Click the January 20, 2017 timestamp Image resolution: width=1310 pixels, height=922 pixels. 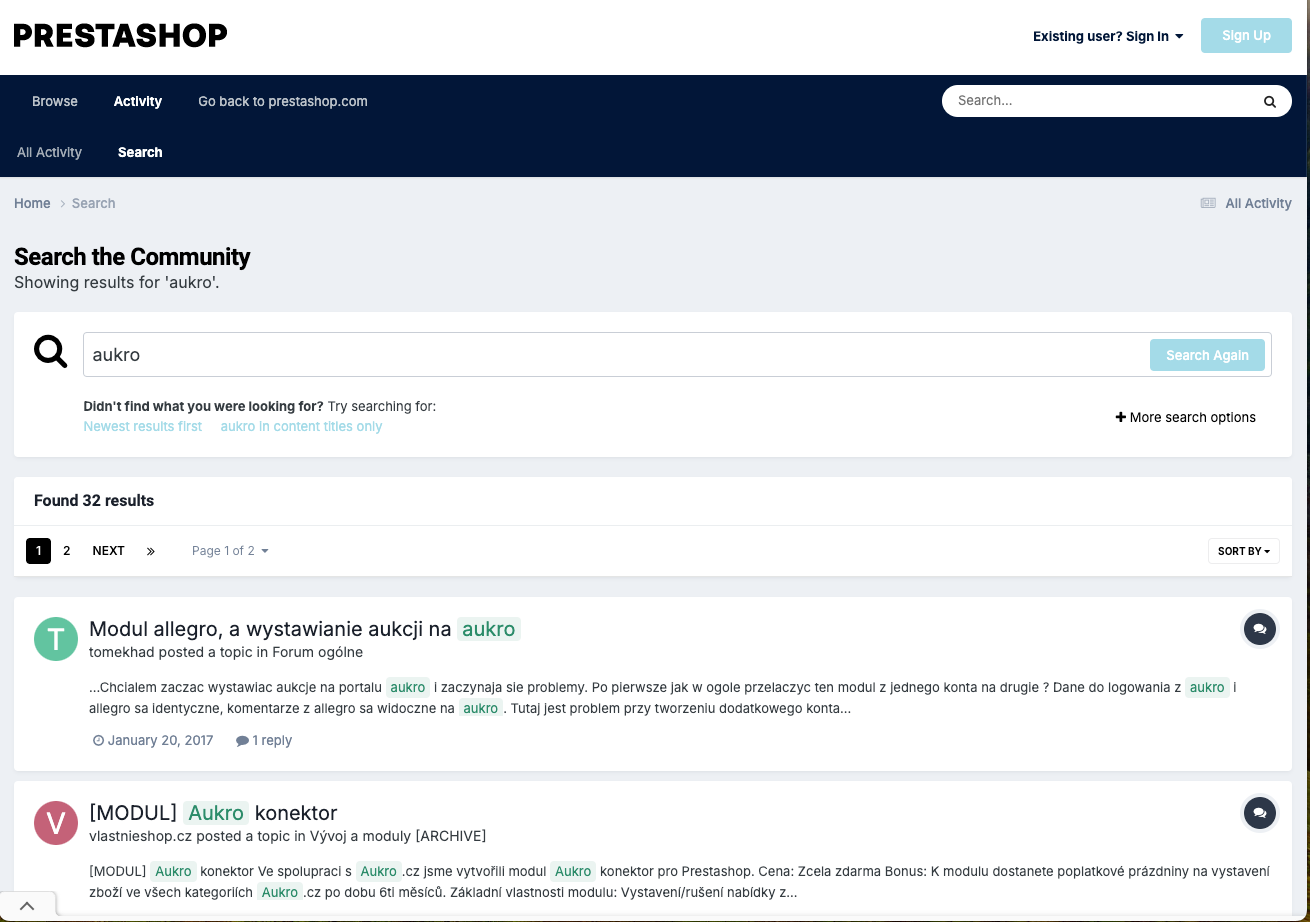click(x=153, y=740)
